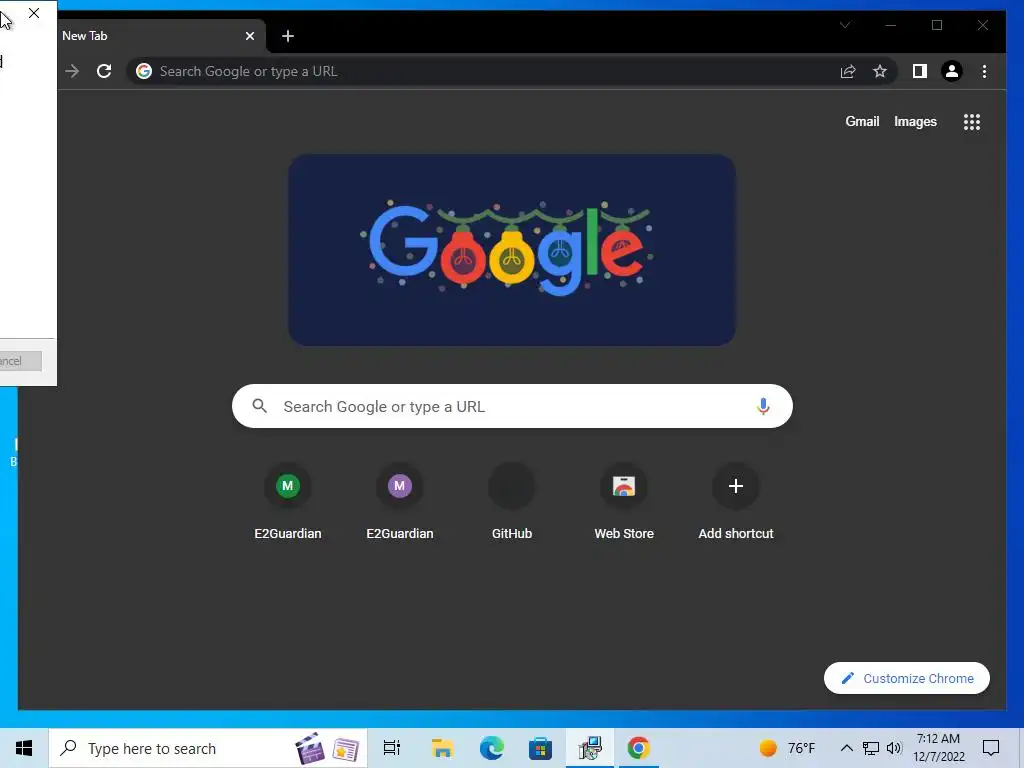Bookmark this tab with the star icon
The height and width of the screenshot is (768, 1024).
click(x=880, y=71)
